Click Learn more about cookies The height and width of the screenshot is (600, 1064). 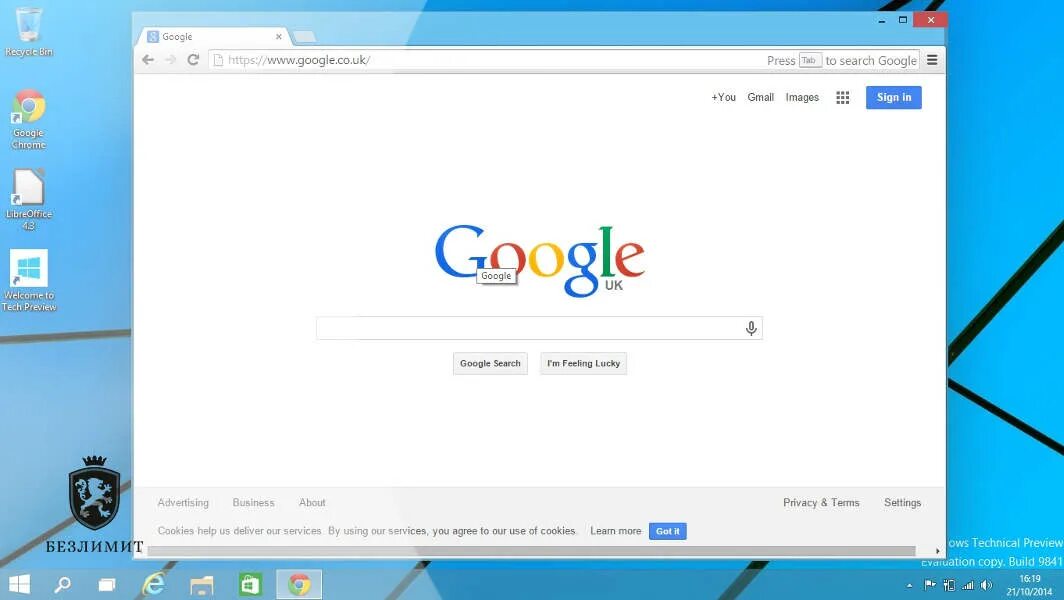[615, 531]
